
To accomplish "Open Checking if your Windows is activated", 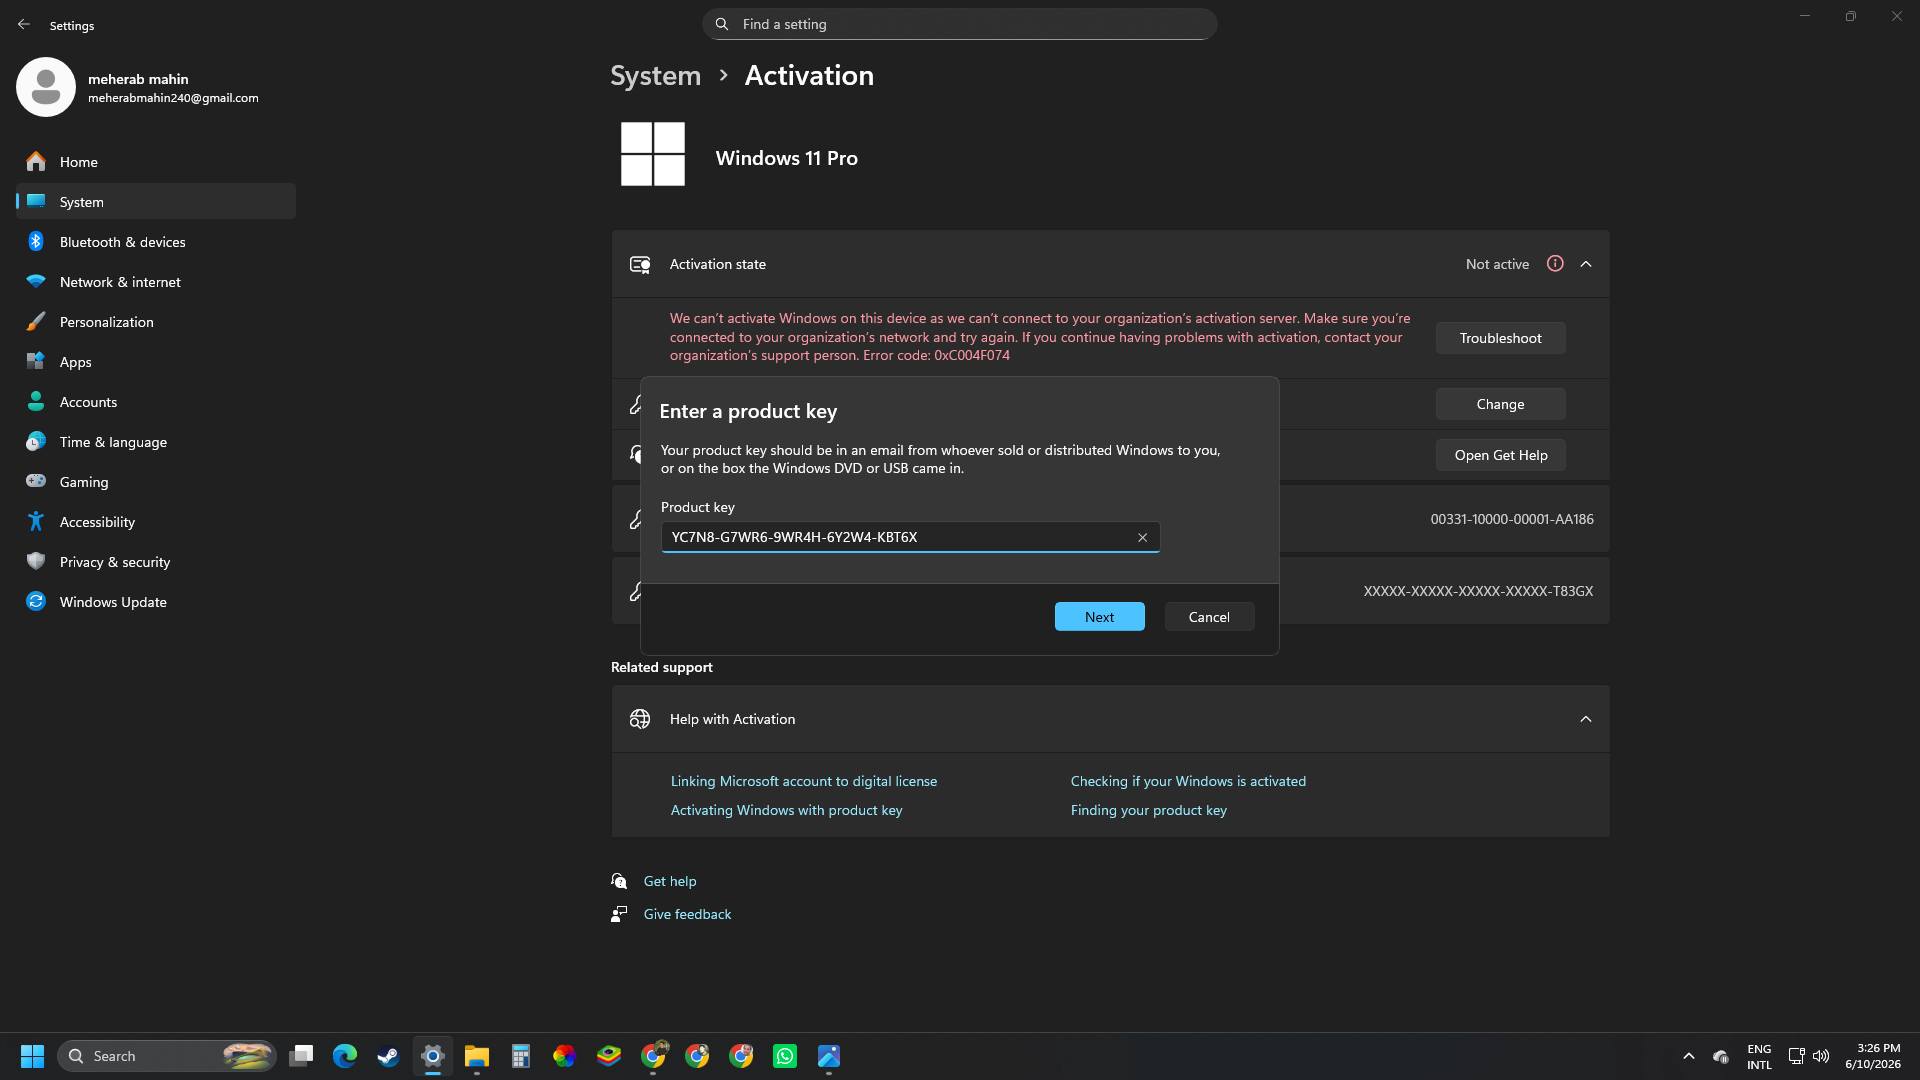I will point(1188,781).
